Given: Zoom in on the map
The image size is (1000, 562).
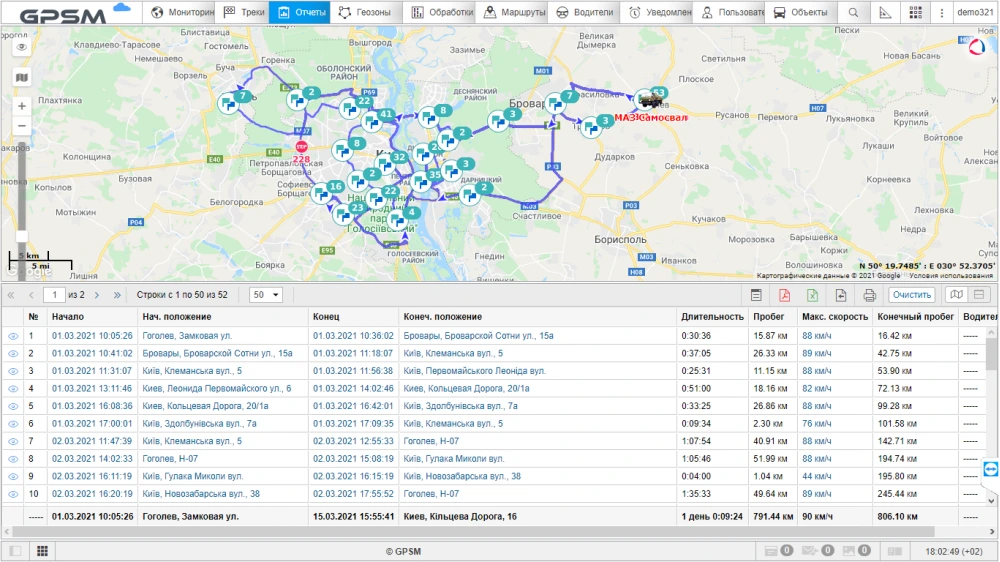Looking at the screenshot, I should click(22, 106).
